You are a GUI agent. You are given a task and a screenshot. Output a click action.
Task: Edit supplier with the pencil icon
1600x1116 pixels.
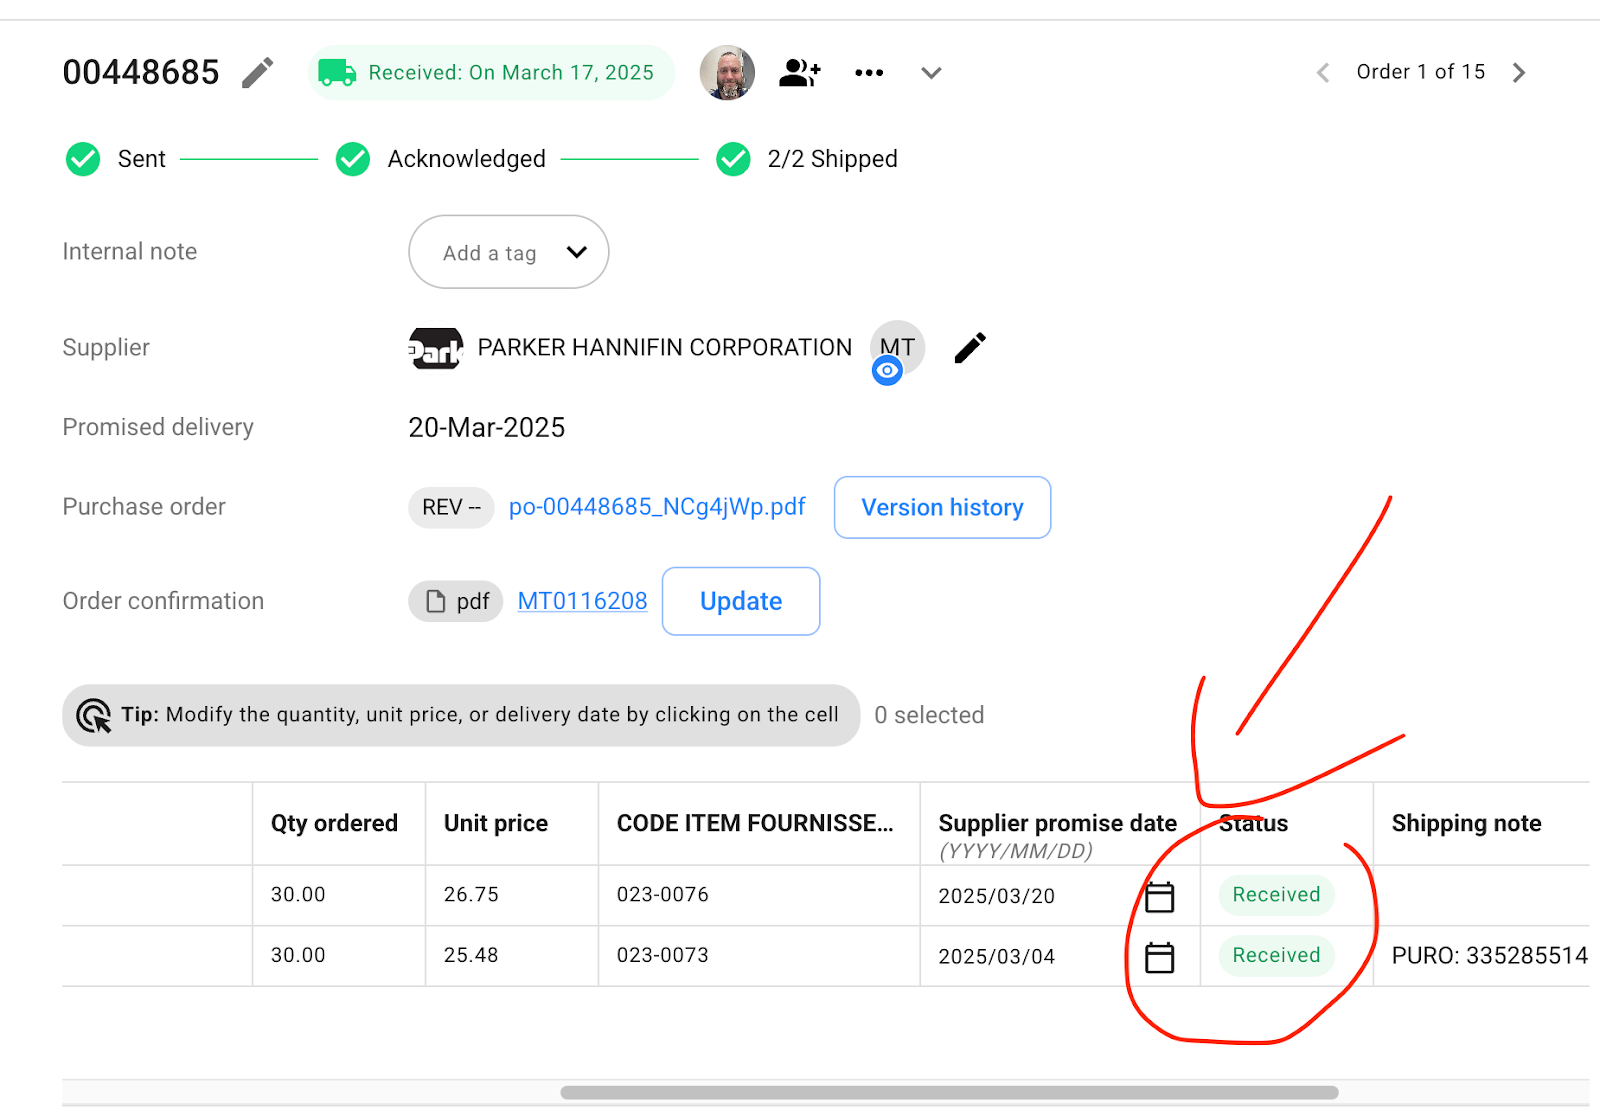tap(969, 348)
